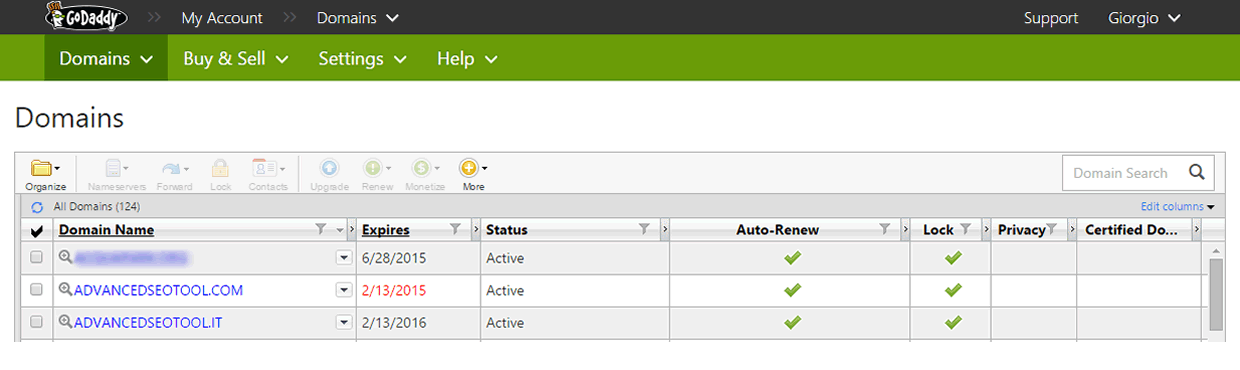Screen dimensions: 1240x370
Task: Open row dropdown arrow for ADVANCEDSEOTOOL.IT
Action: (344, 322)
